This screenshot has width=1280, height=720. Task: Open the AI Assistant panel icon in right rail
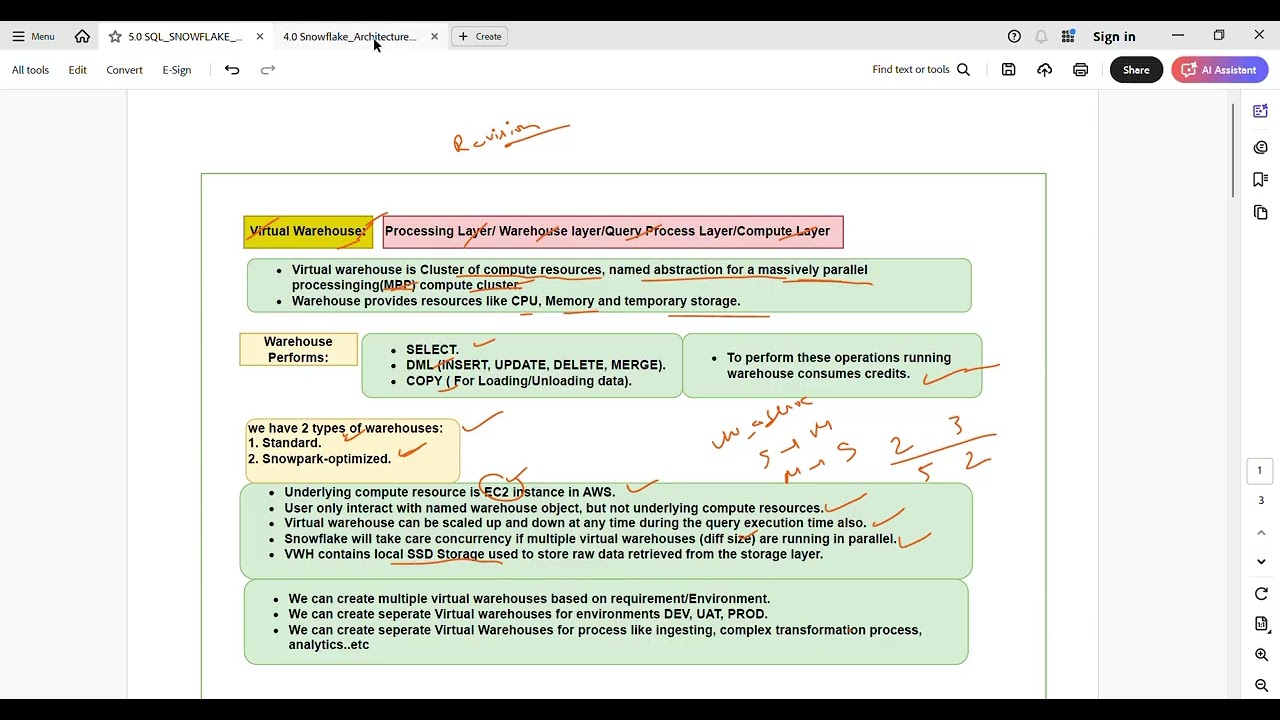coord(1261,111)
